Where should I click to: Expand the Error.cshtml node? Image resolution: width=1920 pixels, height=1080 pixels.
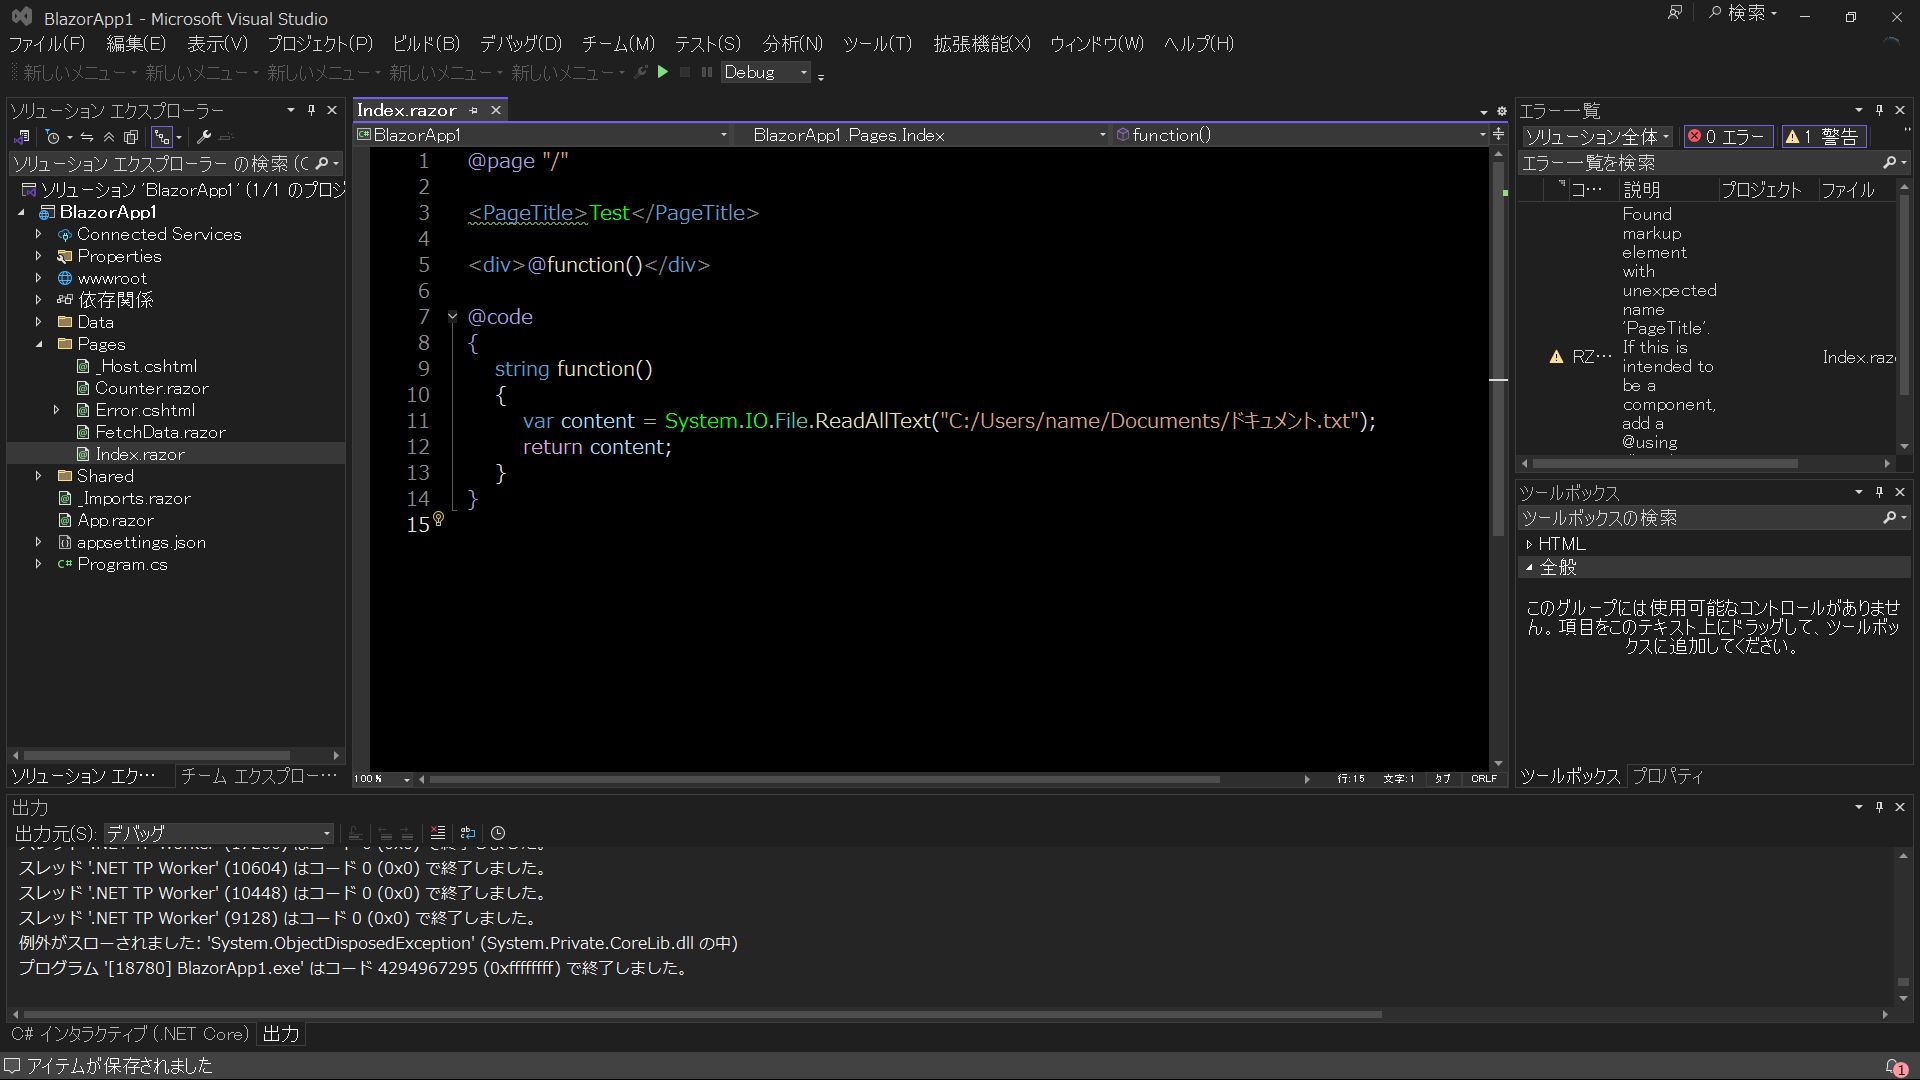pyautogui.click(x=57, y=410)
